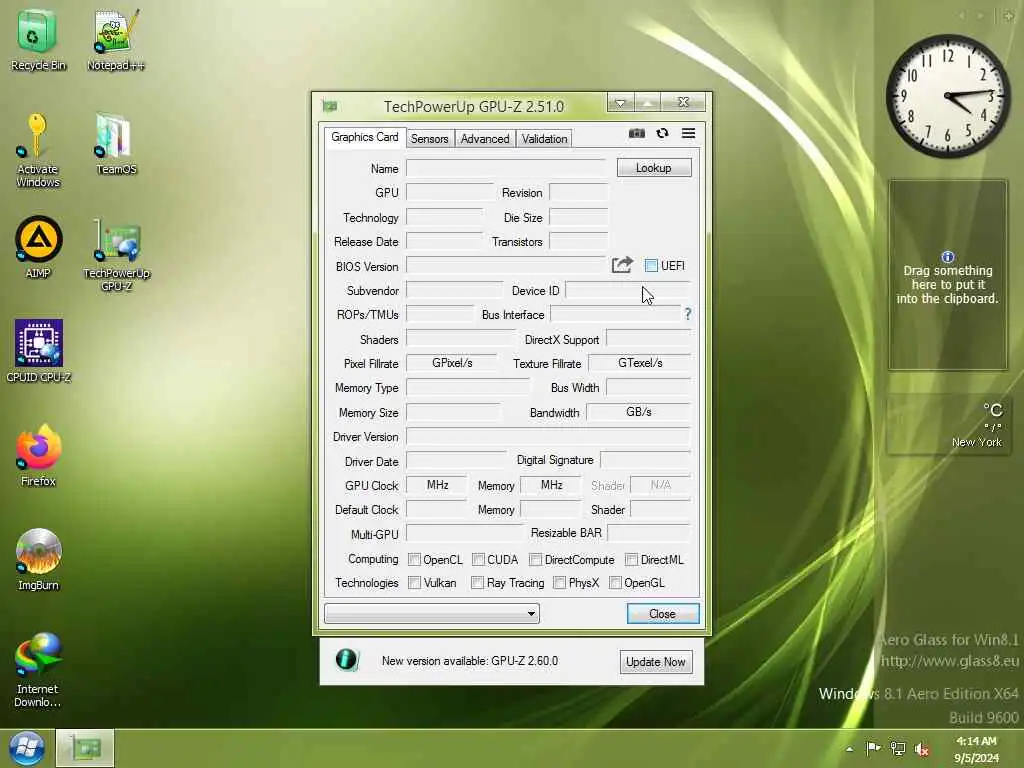
Task: Click the muted volume tray icon
Action: click(922, 749)
